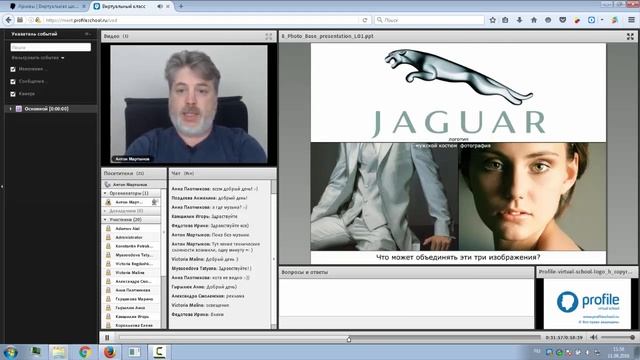Click the blue circular extension icon
The image size is (640, 360).
pyautogui.click(x=591, y=20)
